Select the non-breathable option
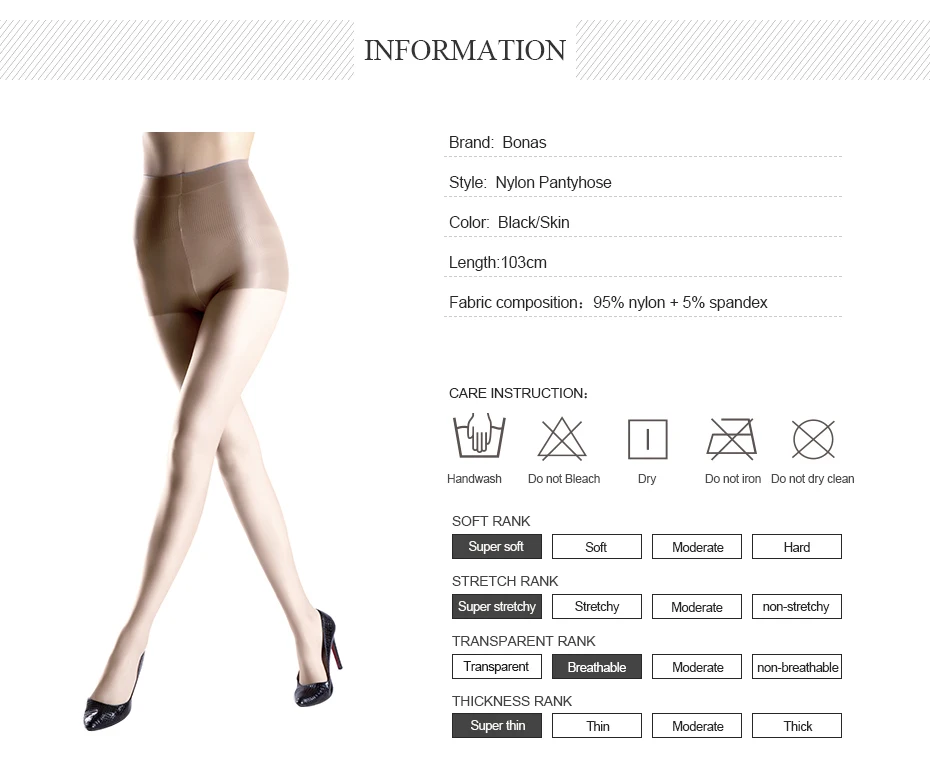The image size is (930, 765). (x=797, y=667)
